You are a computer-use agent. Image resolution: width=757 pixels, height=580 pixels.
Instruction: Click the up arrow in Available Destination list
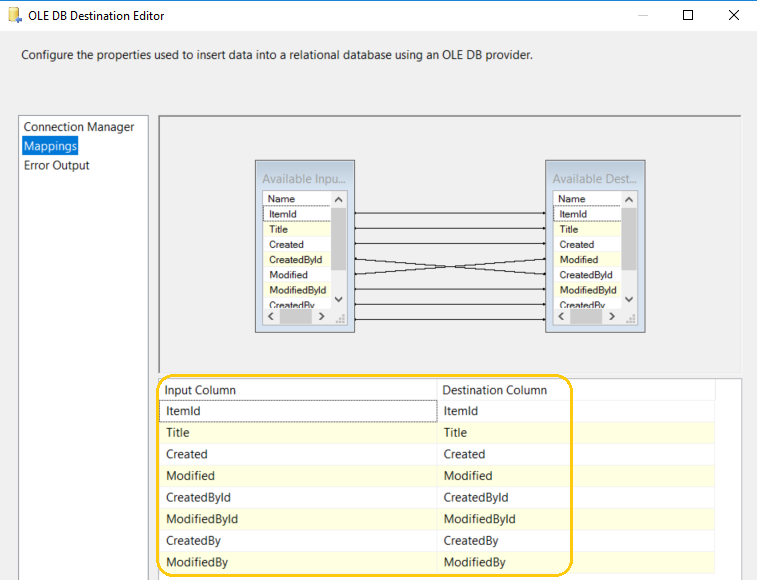pyautogui.click(x=629, y=199)
